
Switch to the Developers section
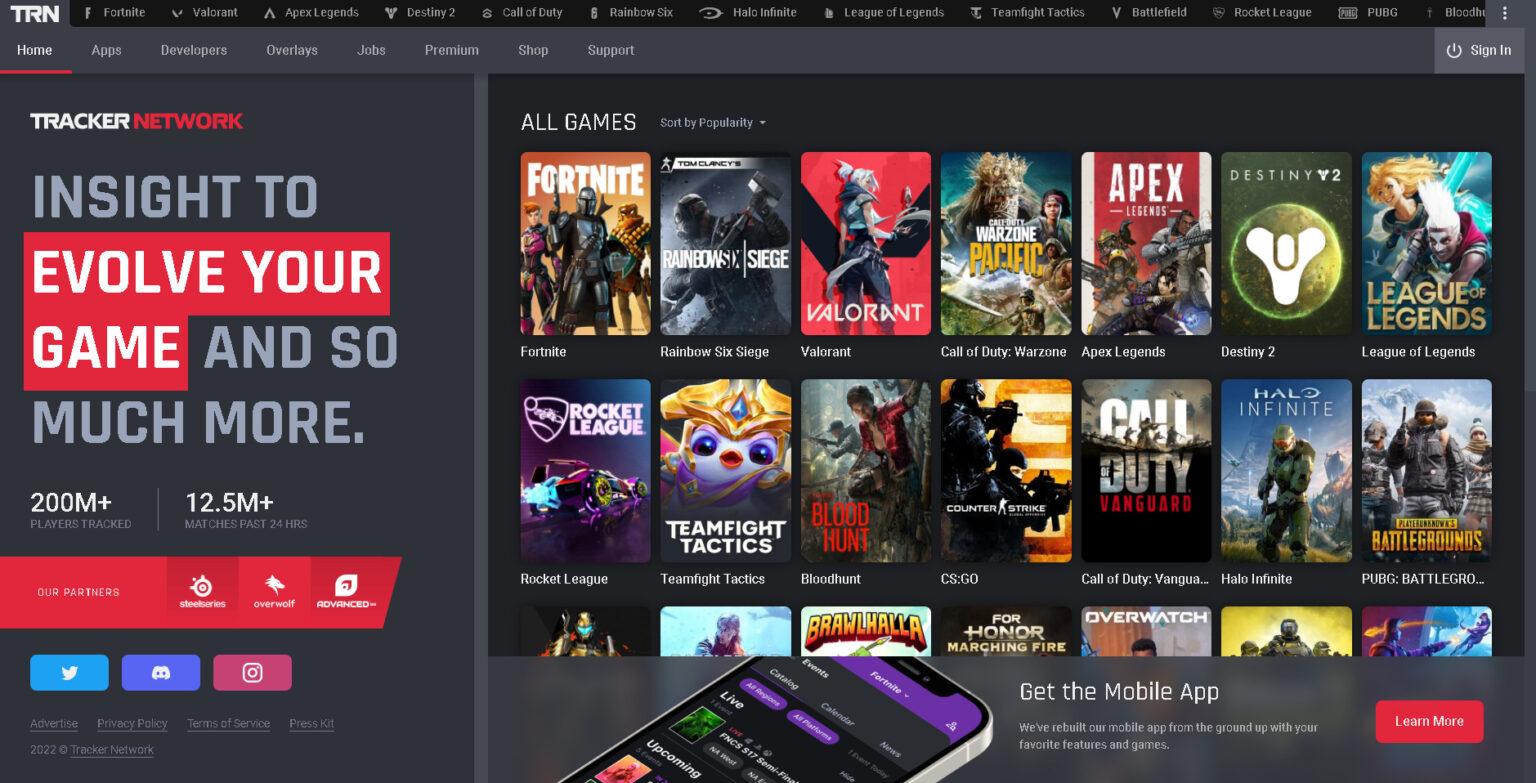tap(193, 50)
